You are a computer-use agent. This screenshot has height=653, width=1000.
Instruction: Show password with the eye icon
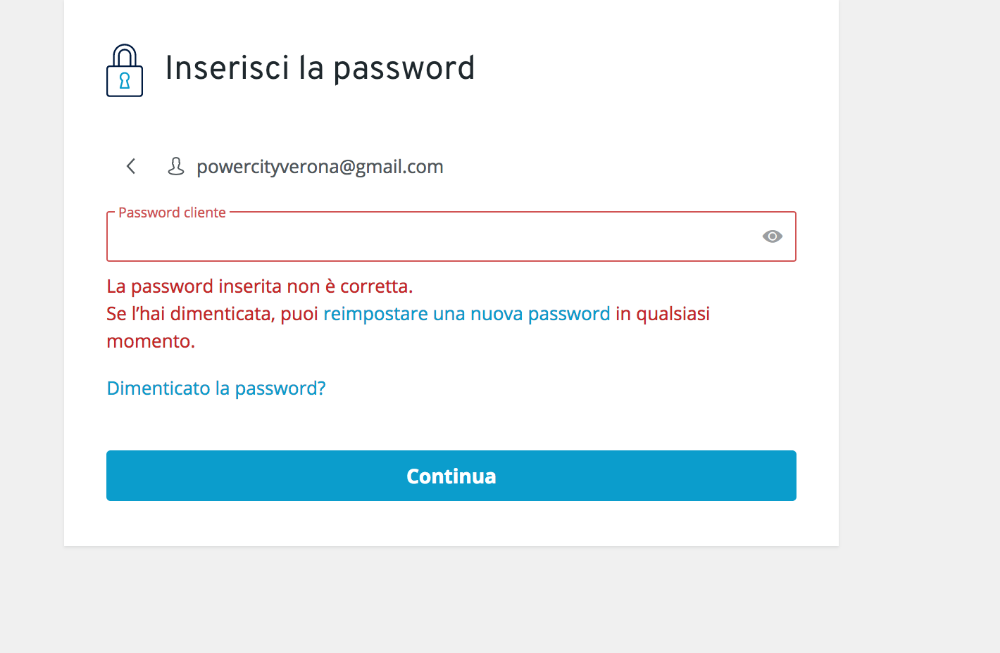(772, 237)
